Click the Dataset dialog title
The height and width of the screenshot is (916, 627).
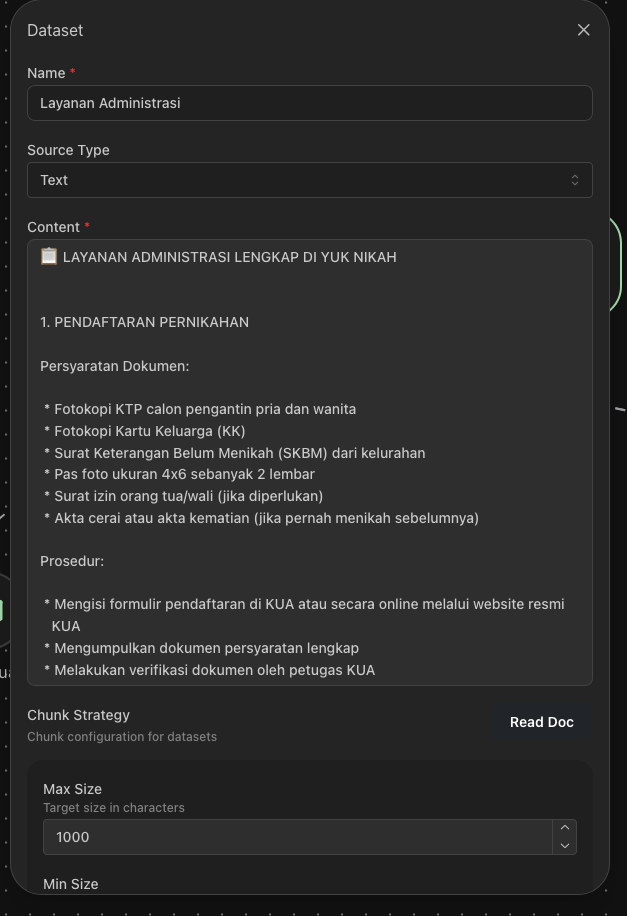(x=55, y=30)
